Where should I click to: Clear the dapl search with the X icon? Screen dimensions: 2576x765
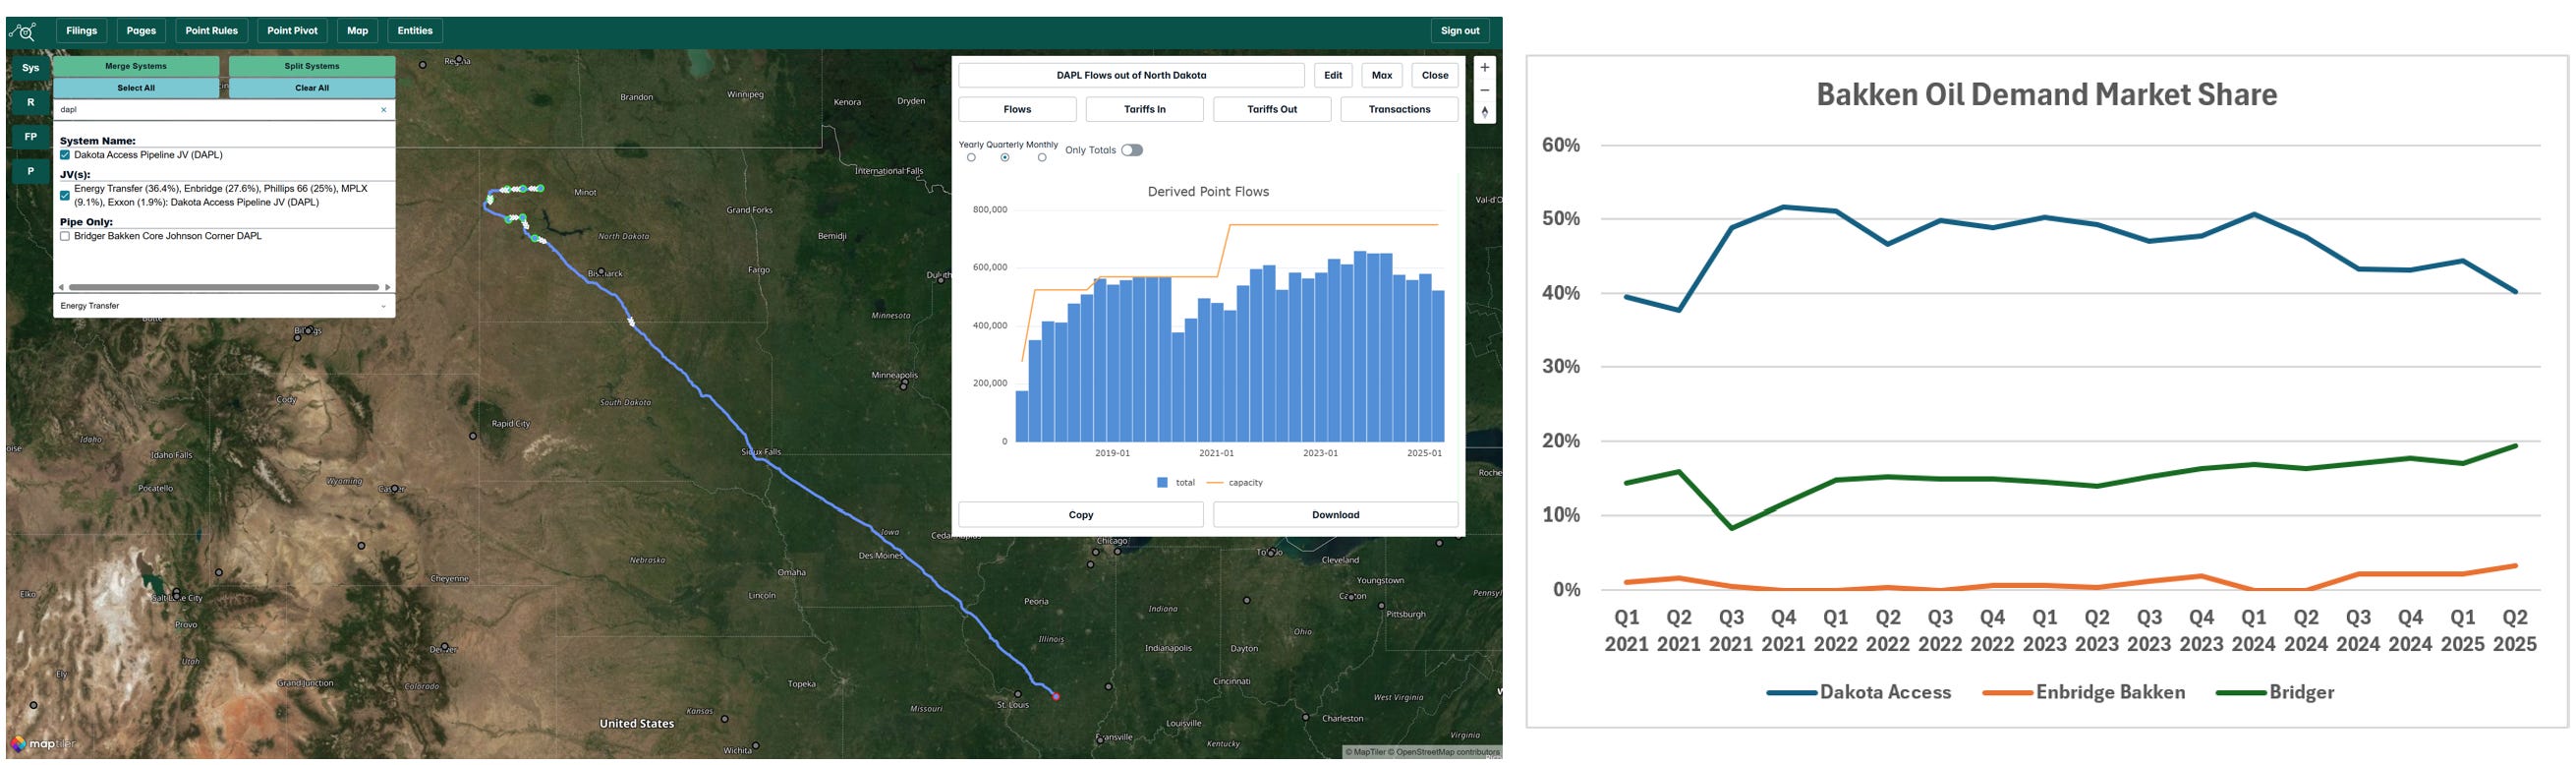[x=384, y=110]
